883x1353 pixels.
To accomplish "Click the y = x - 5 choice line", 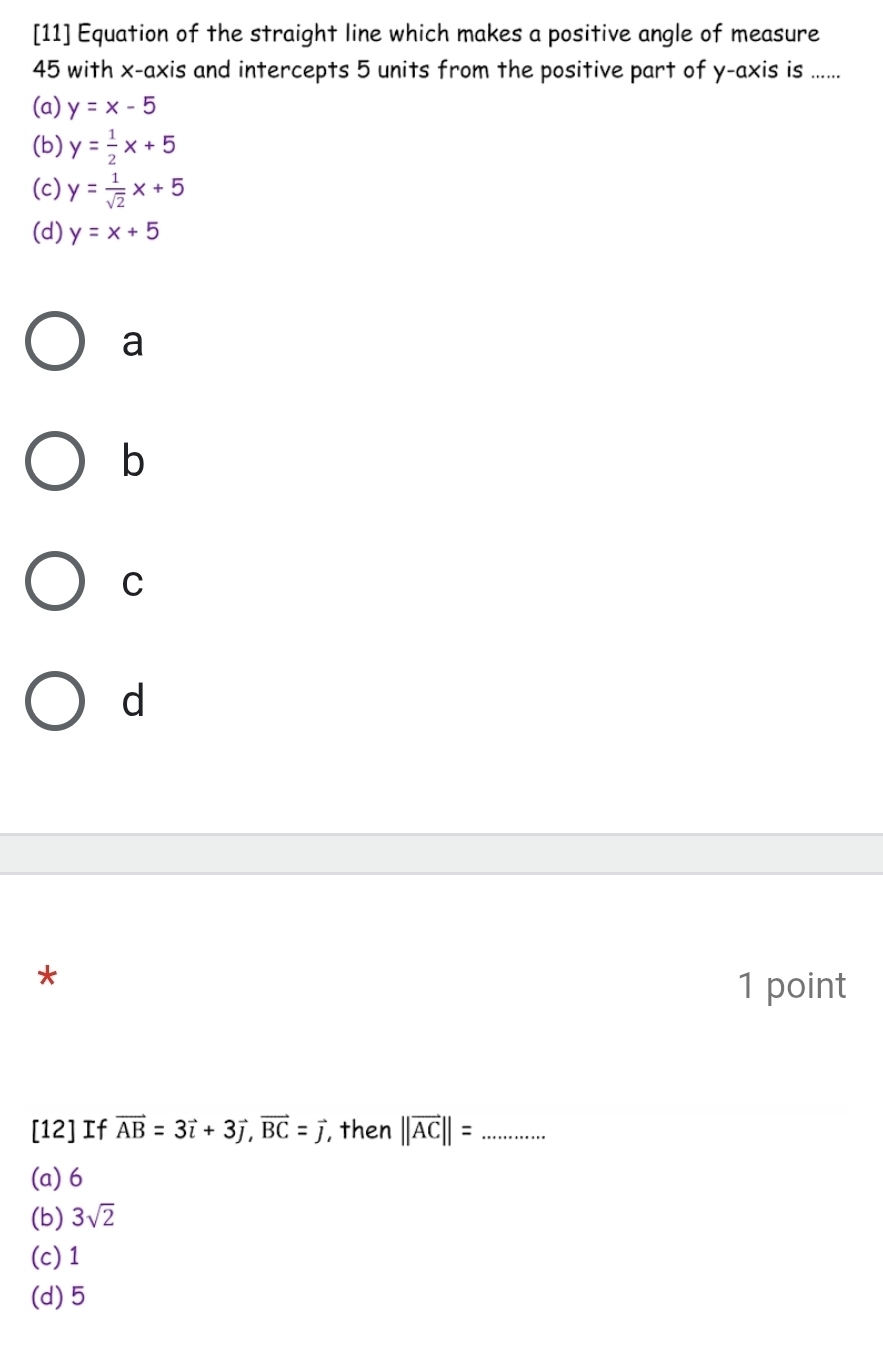I will 94,106.
